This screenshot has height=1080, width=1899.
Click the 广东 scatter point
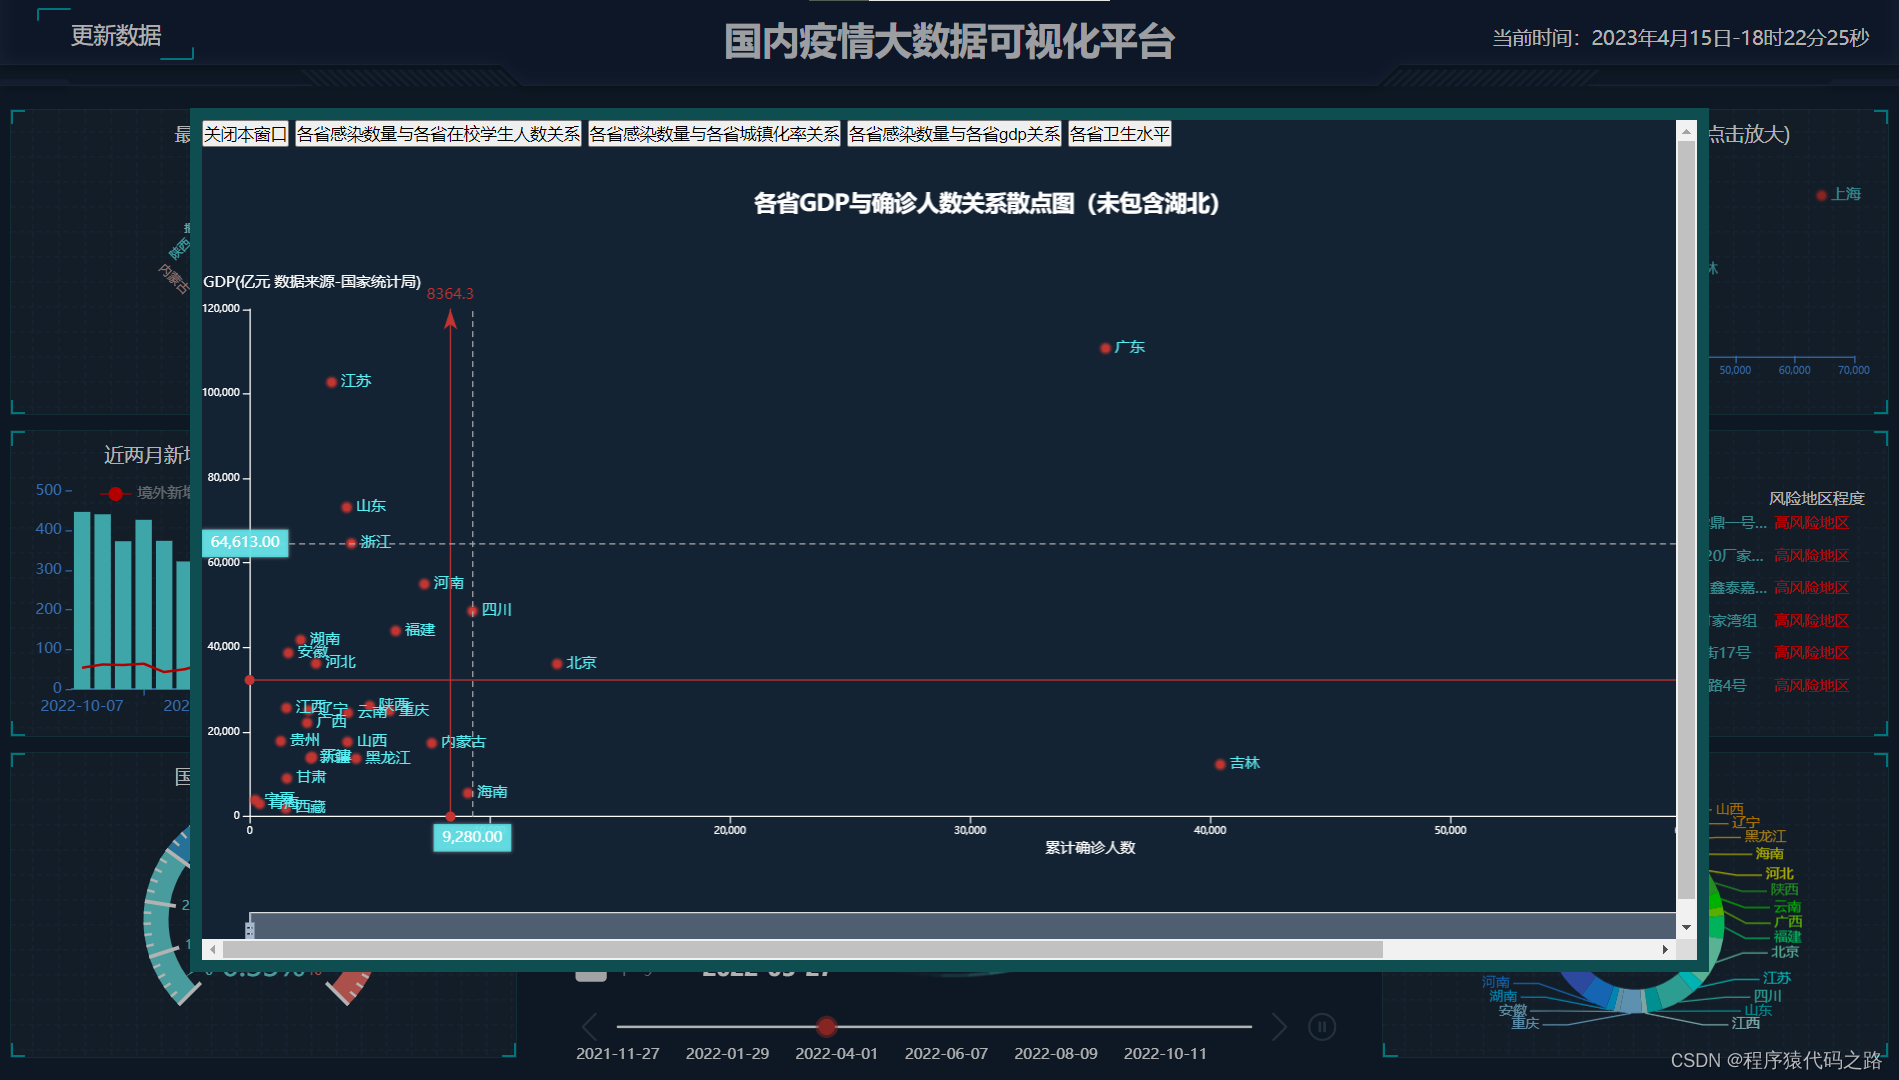tap(1105, 348)
